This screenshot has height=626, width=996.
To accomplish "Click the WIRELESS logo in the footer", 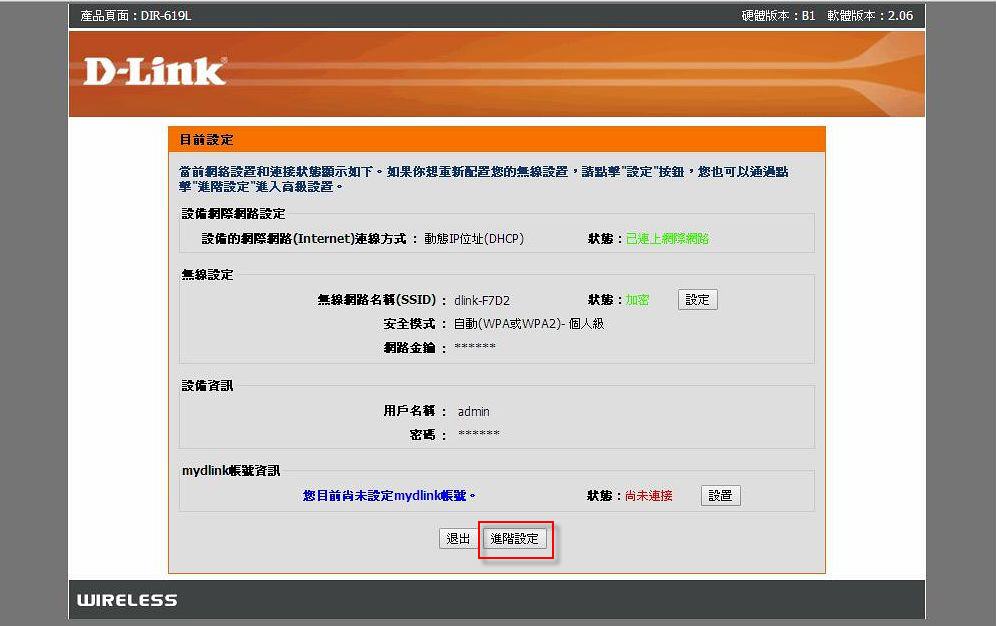I will coord(127,600).
